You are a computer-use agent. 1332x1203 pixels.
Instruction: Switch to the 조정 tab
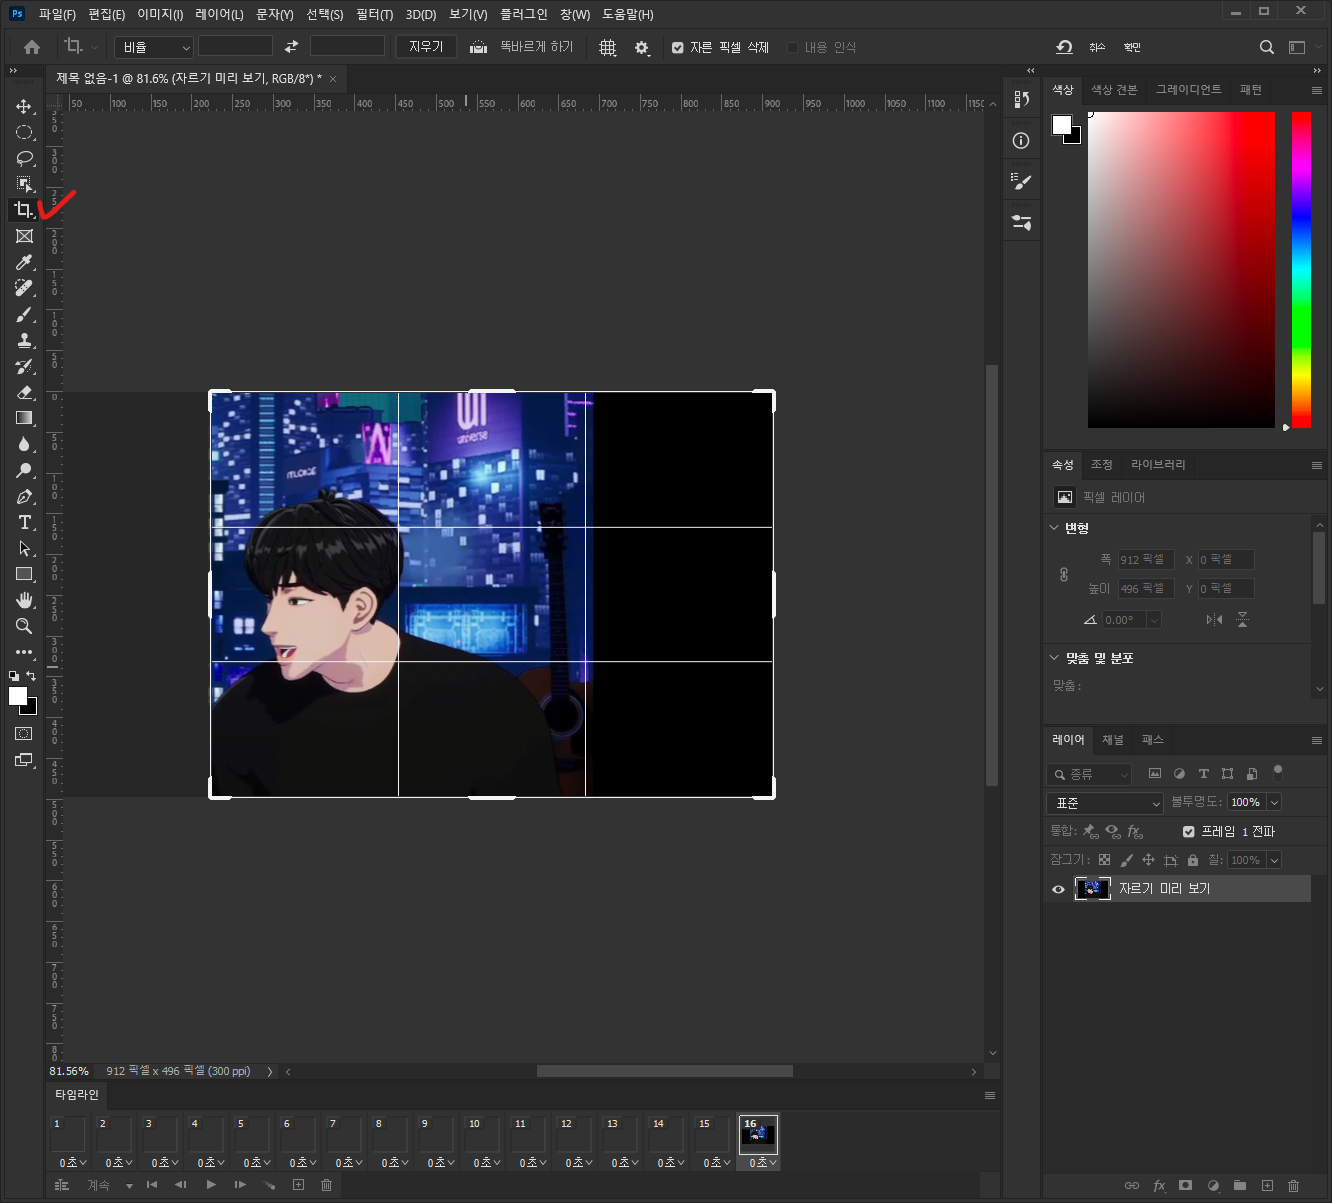tap(1102, 465)
